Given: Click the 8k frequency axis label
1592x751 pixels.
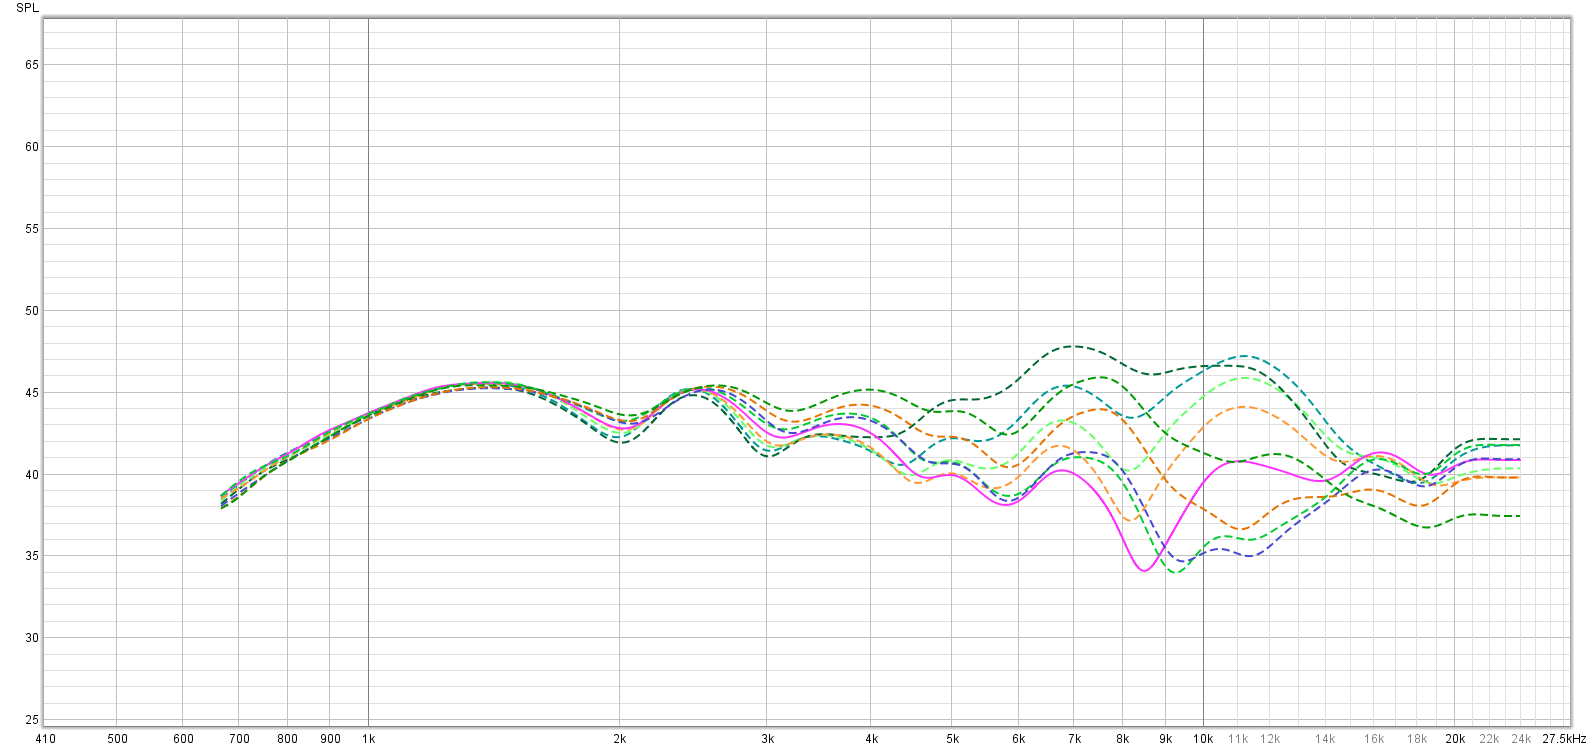Looking at the screenshot, I should coord(1123,739).
